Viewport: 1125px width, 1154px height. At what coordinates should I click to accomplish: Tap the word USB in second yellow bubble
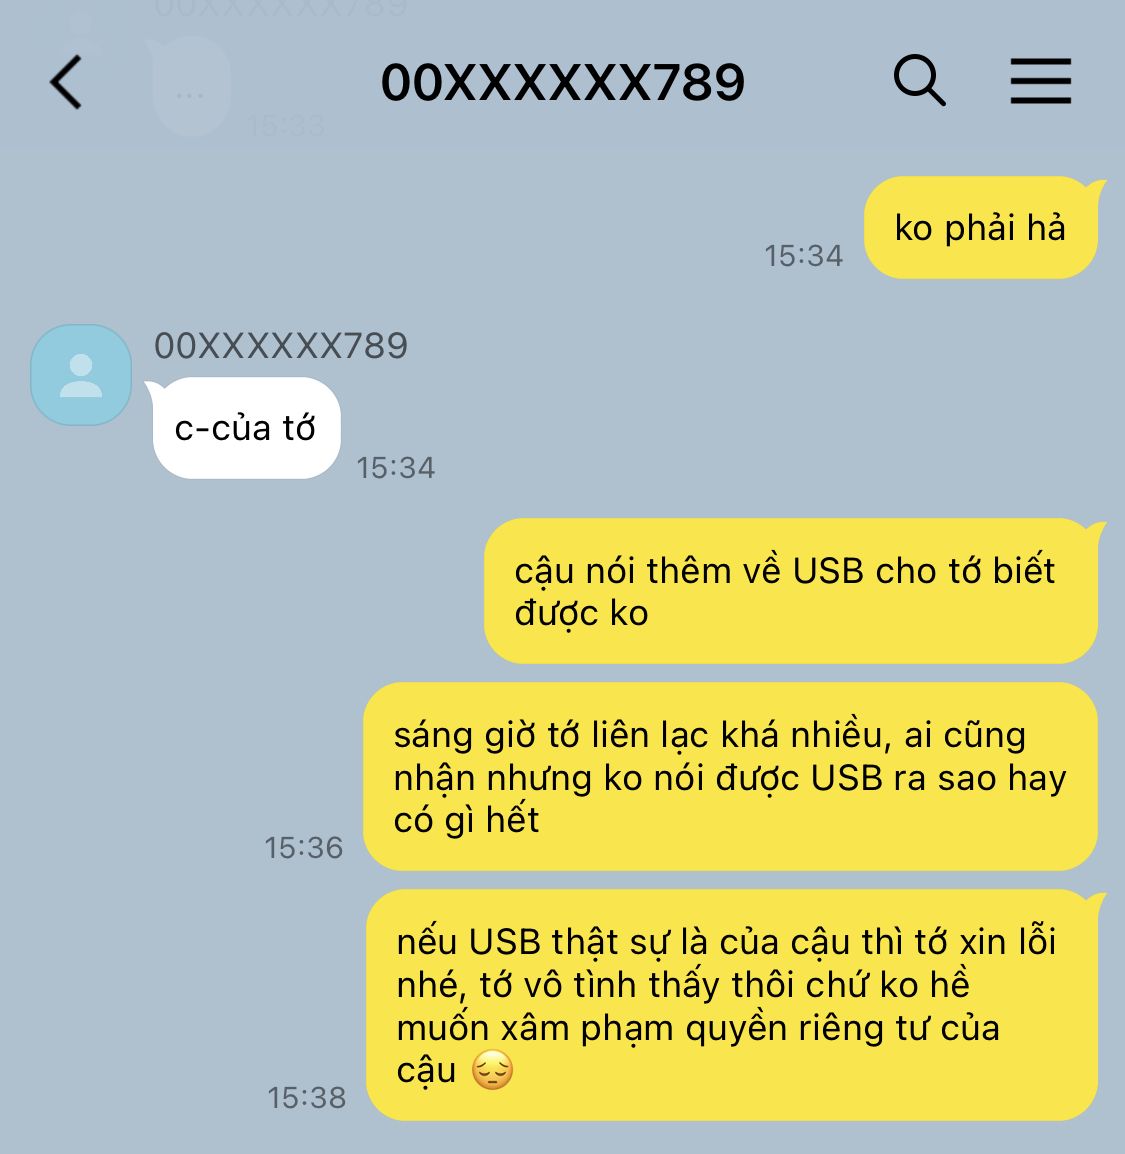pos(828,571)
